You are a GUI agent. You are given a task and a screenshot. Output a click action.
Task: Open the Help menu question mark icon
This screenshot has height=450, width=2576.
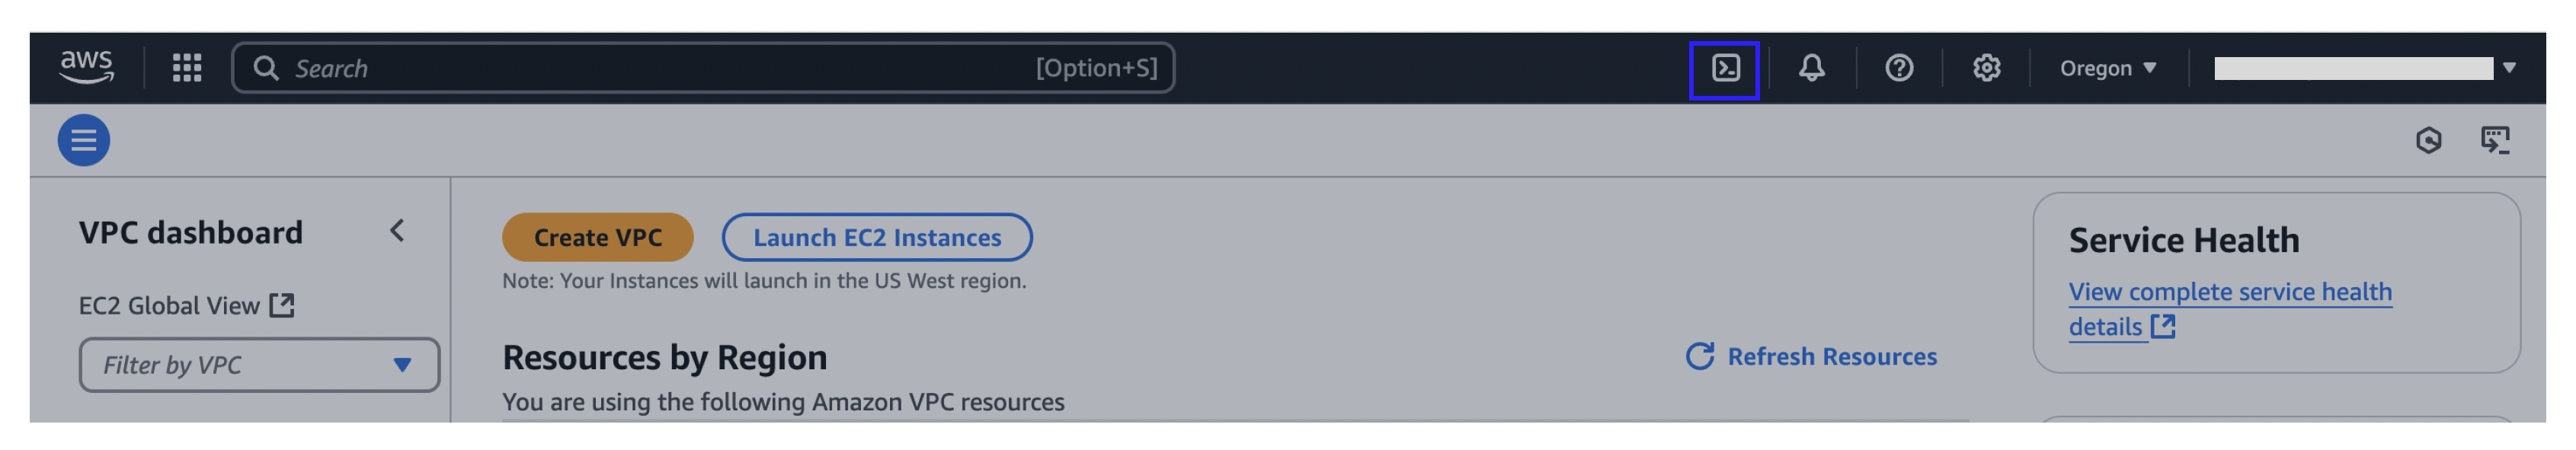[x=1900, y=68]
